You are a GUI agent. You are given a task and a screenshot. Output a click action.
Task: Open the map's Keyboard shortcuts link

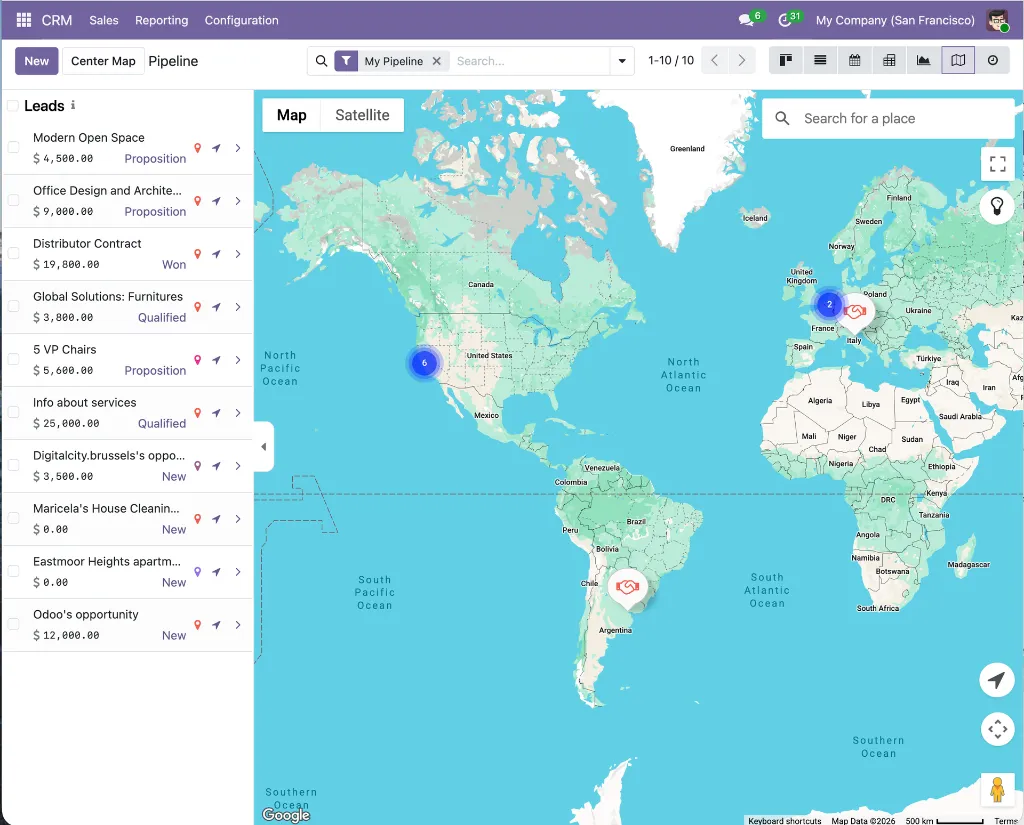(x=784, y=820)
